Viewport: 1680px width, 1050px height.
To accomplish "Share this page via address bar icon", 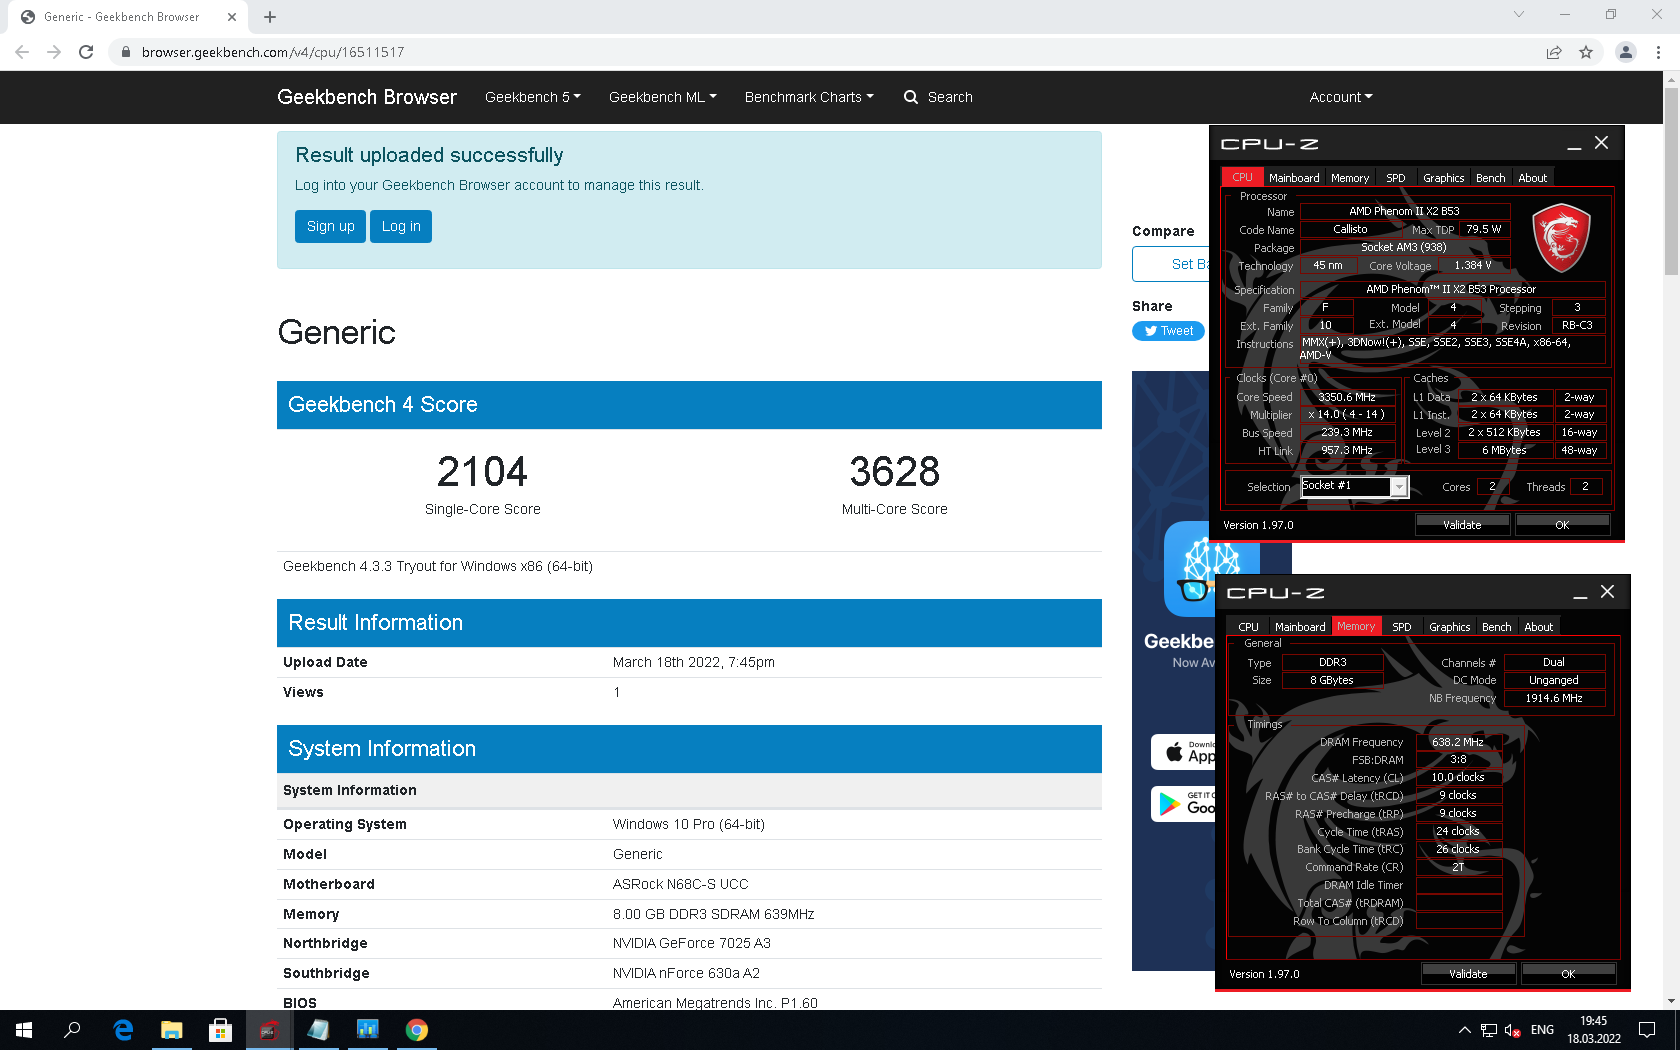I will coord(1554,52).
